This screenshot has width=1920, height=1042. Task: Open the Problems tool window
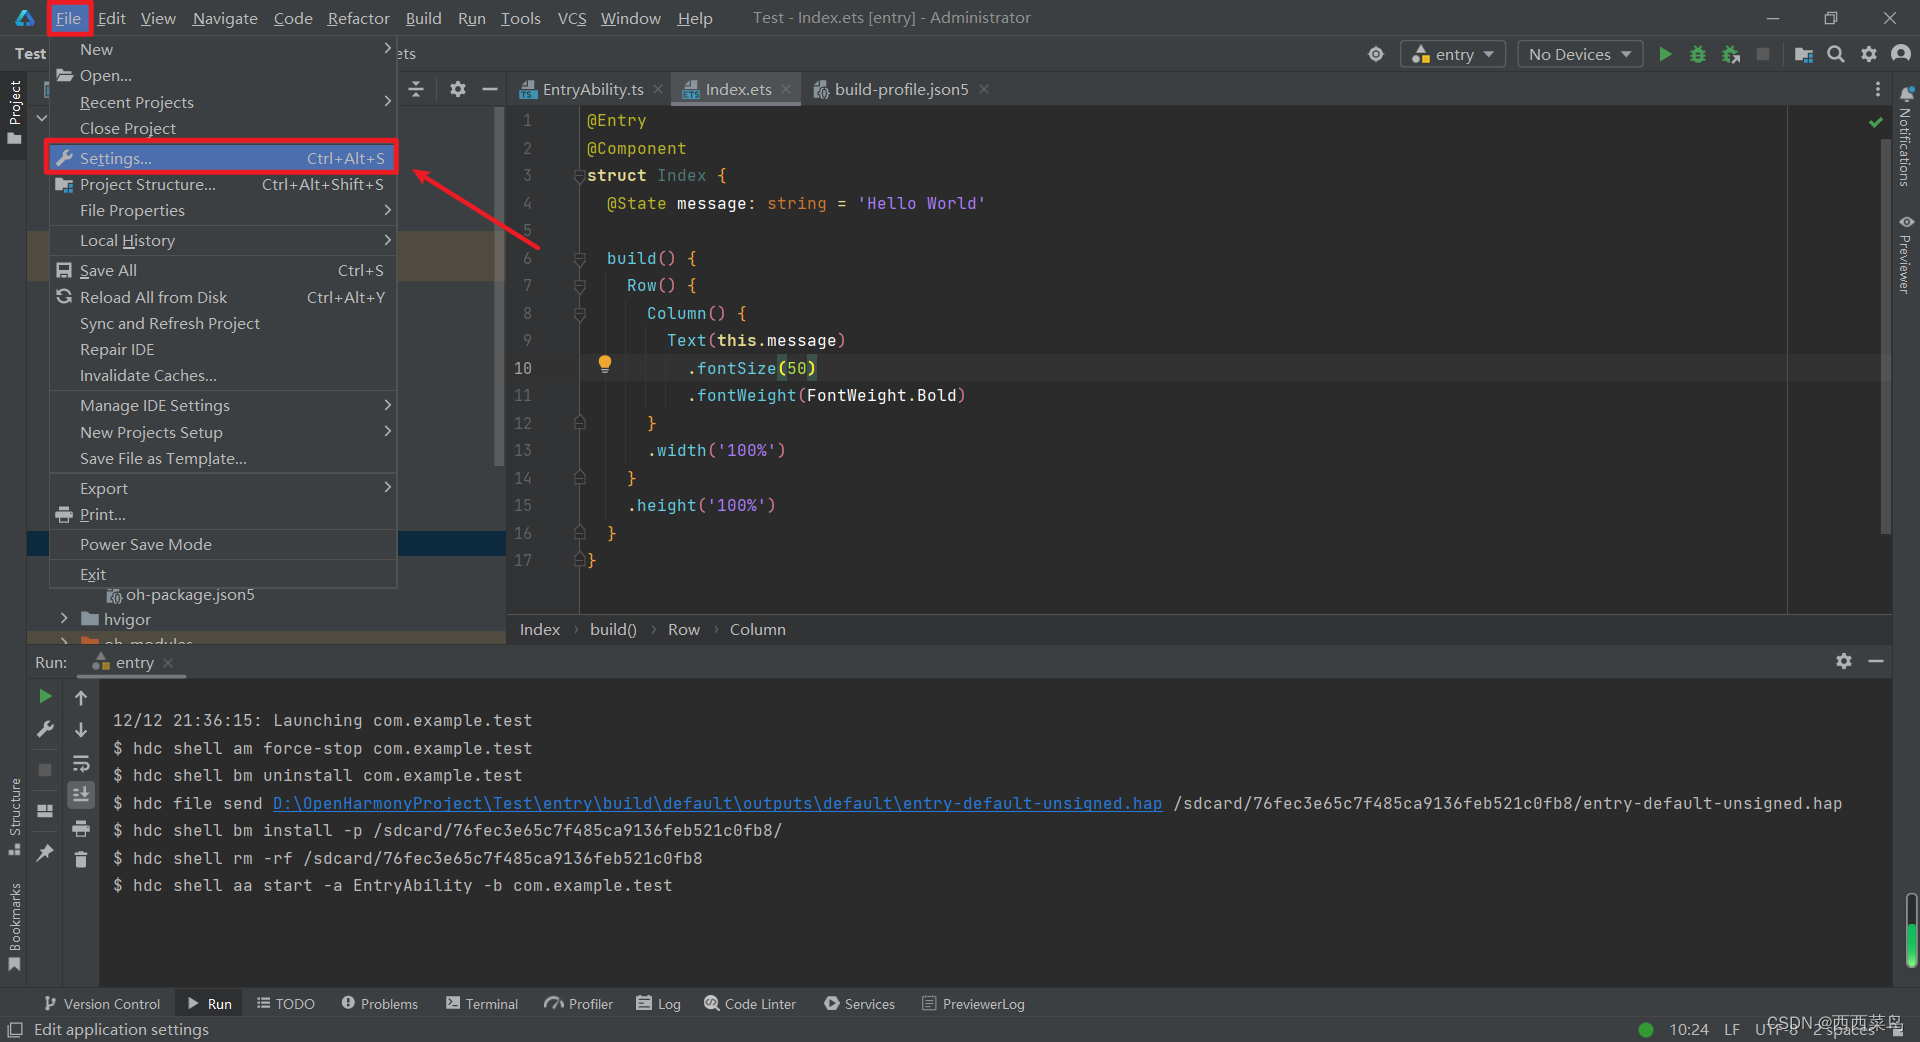379,1003
